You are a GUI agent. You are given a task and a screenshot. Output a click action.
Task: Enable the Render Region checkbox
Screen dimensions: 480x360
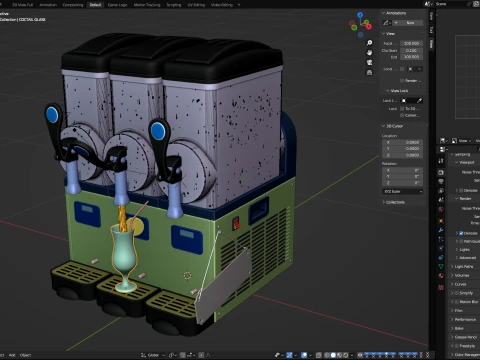coord(402,81)
